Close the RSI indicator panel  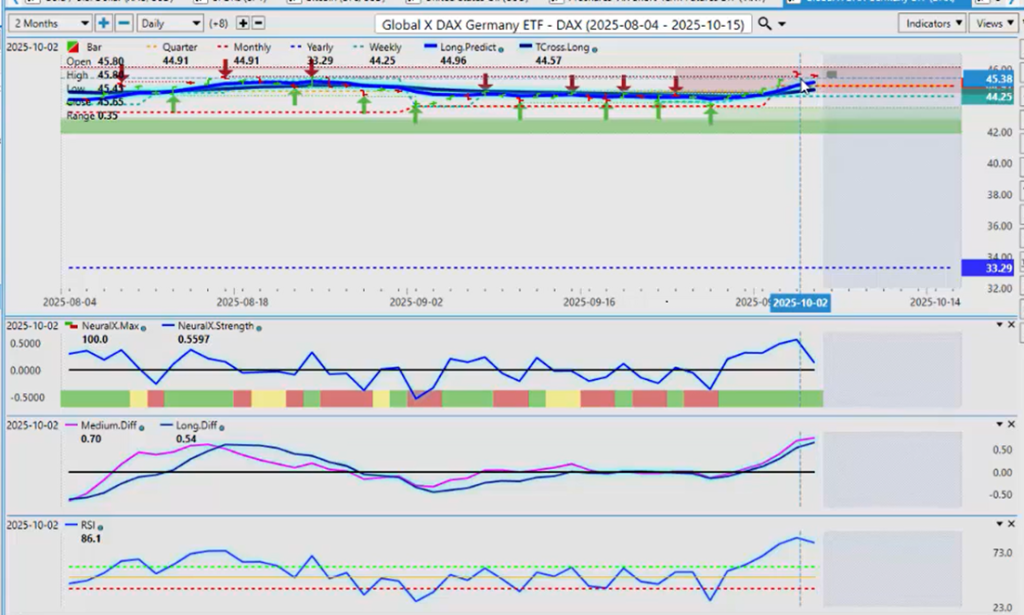coord(1010,524)
